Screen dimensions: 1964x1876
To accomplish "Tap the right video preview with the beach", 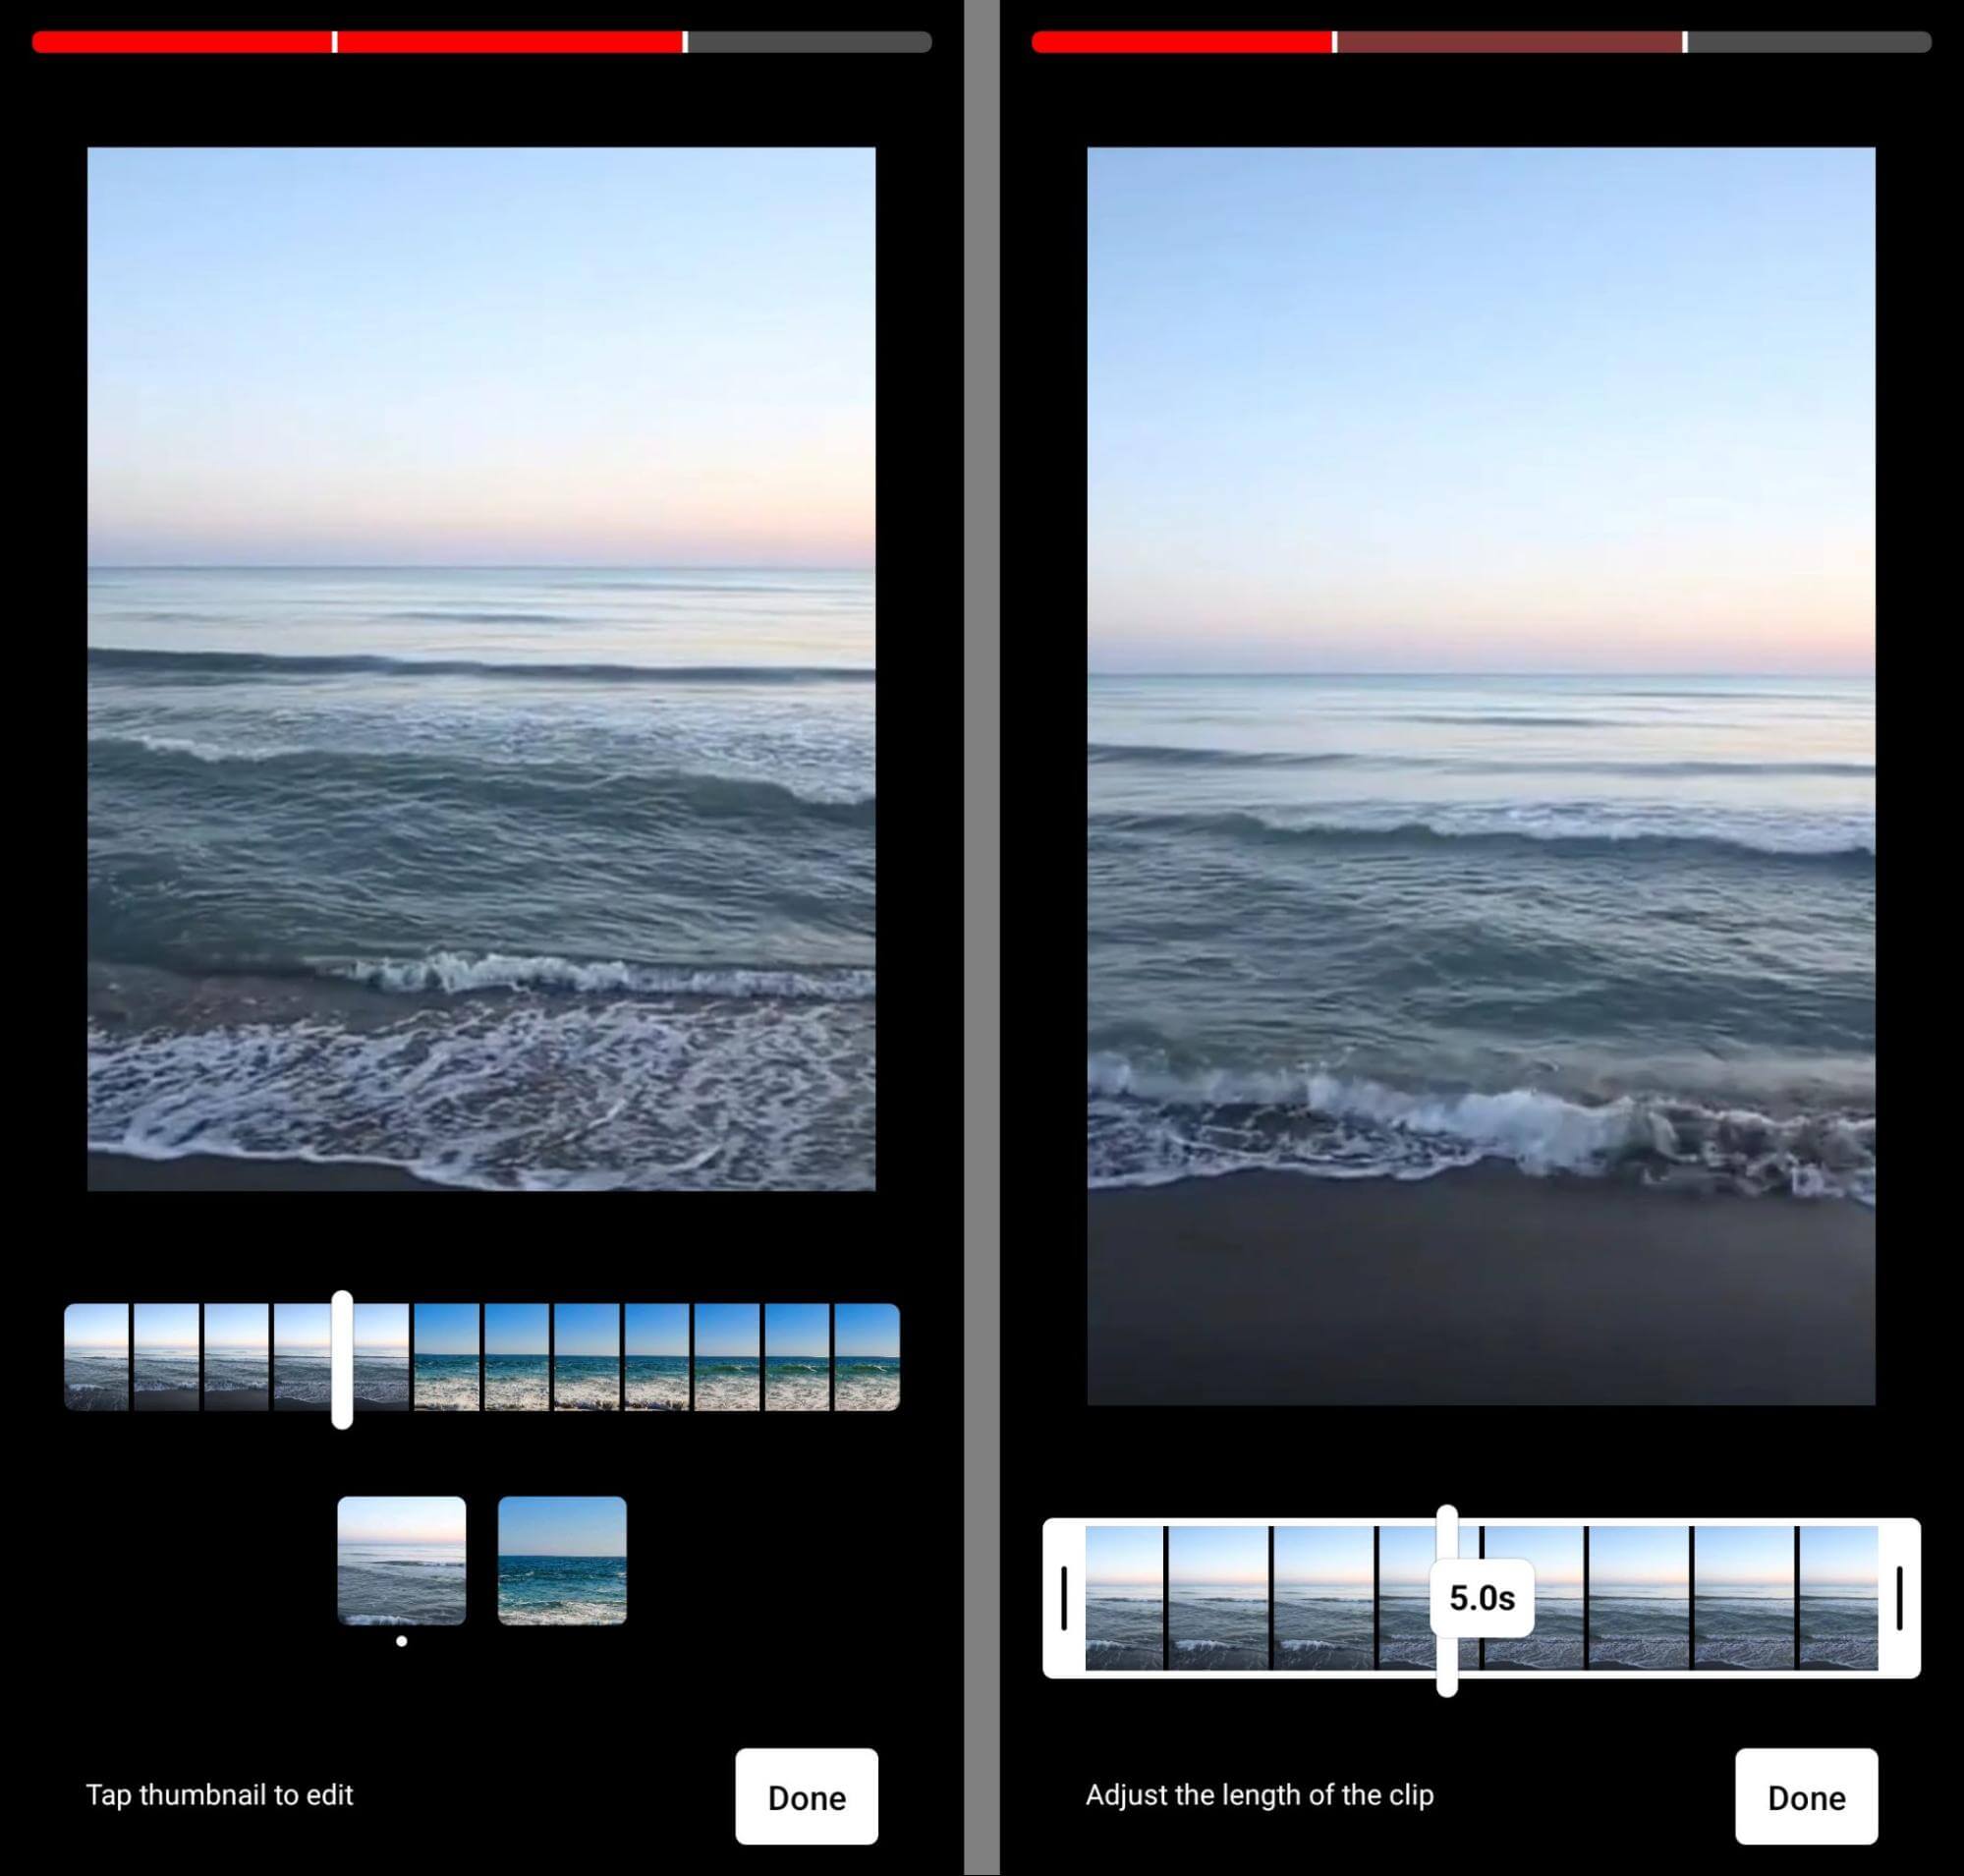I will pyautogui.click(x=1482, y=776).
